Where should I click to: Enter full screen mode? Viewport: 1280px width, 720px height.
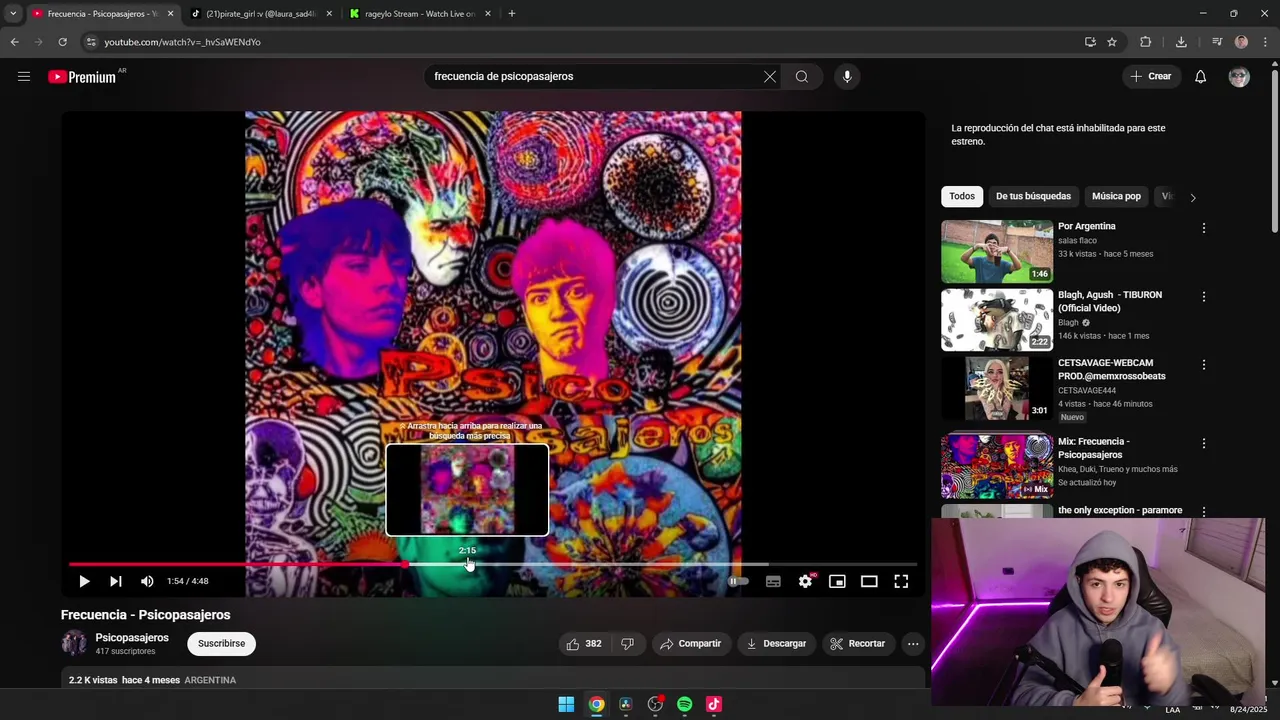point(901,581)
